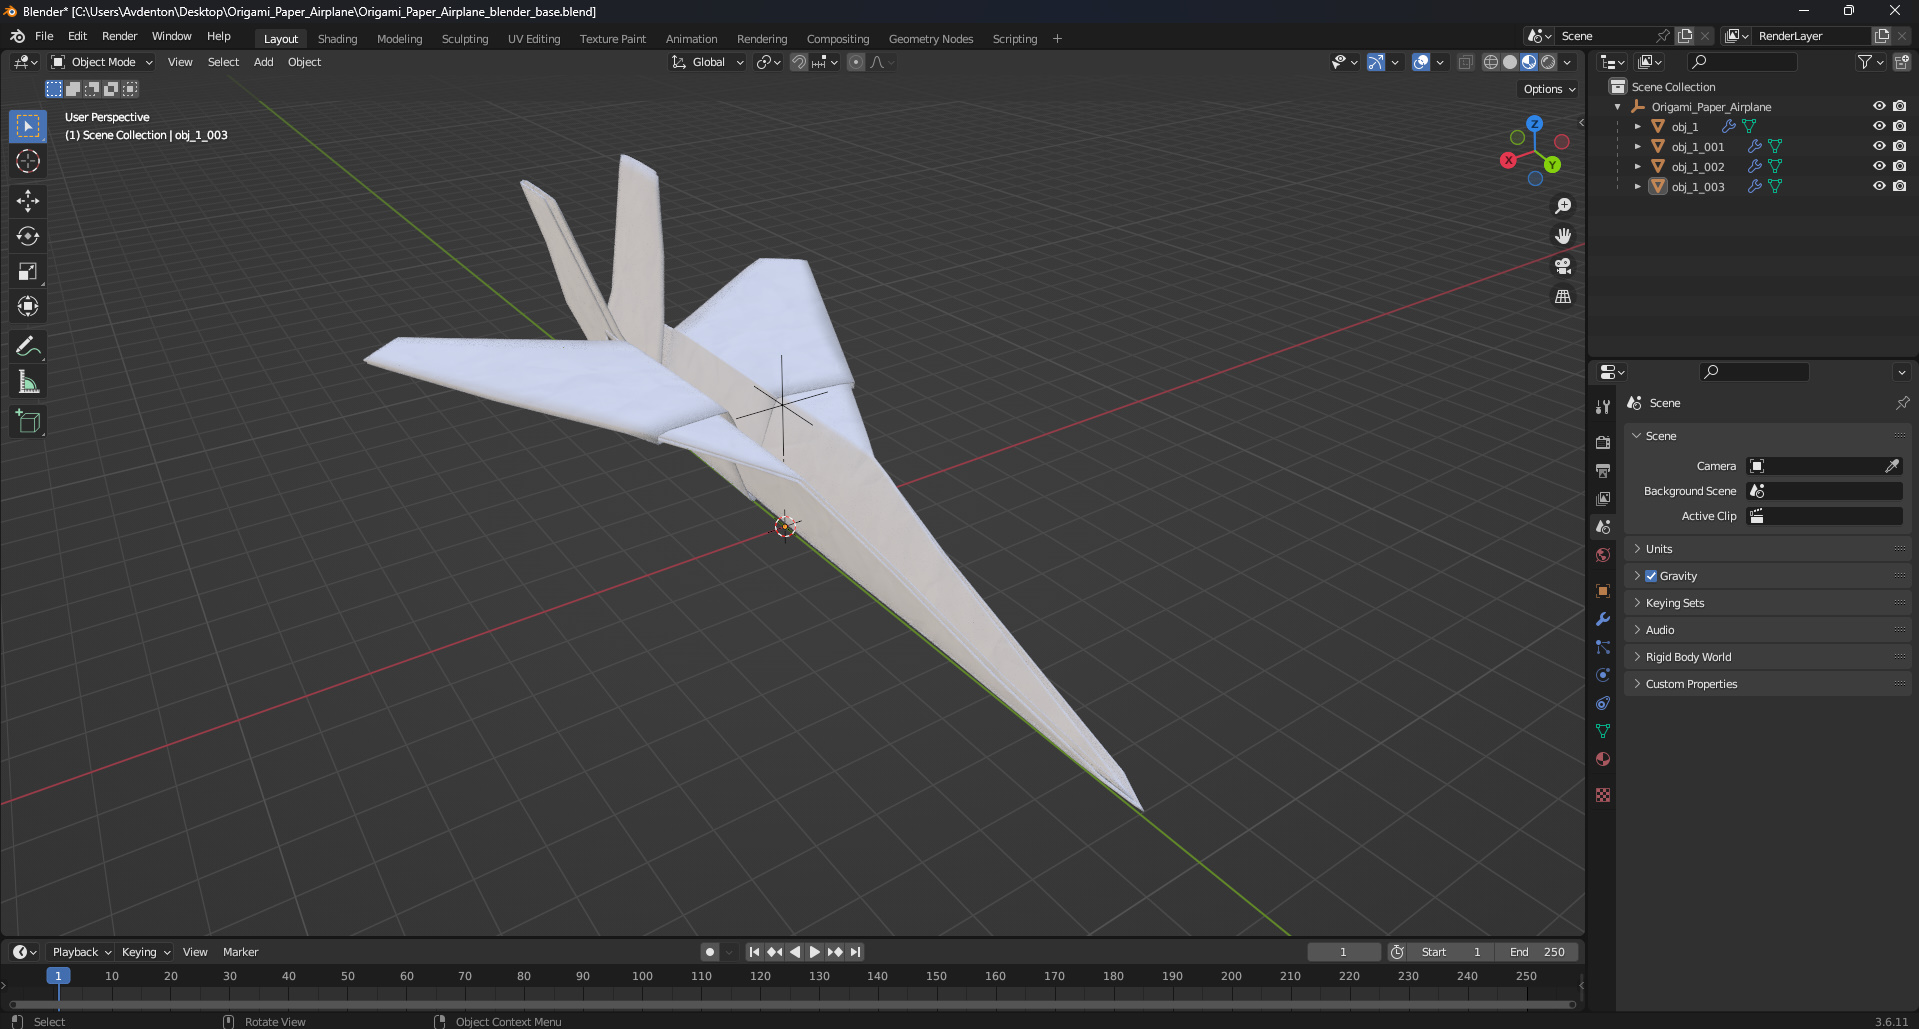This screenshot has width=1919, height=1029.
Task: Open Global transform orientation dropdown
Action: [708, 62]
